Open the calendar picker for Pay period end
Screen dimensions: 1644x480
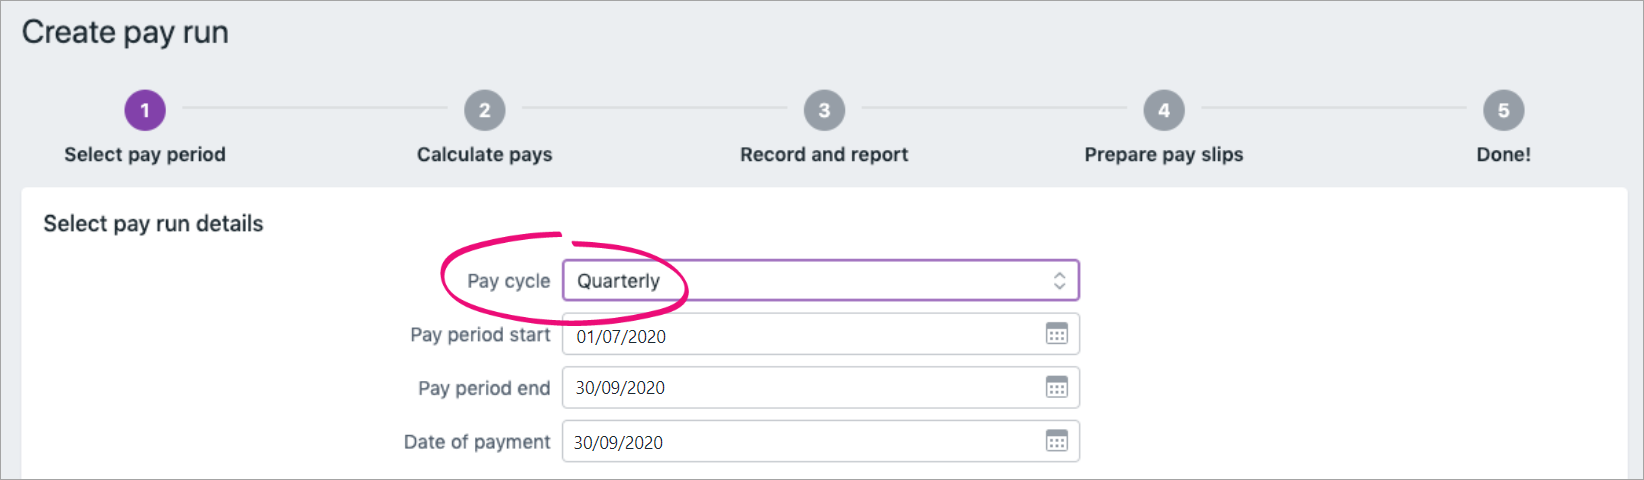1056,388
